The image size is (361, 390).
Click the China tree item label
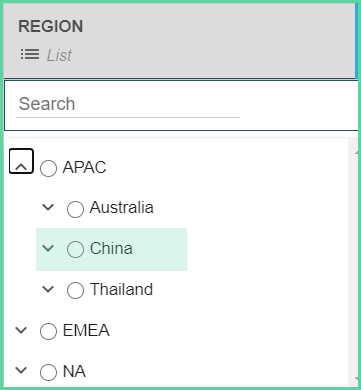[111, 249]
